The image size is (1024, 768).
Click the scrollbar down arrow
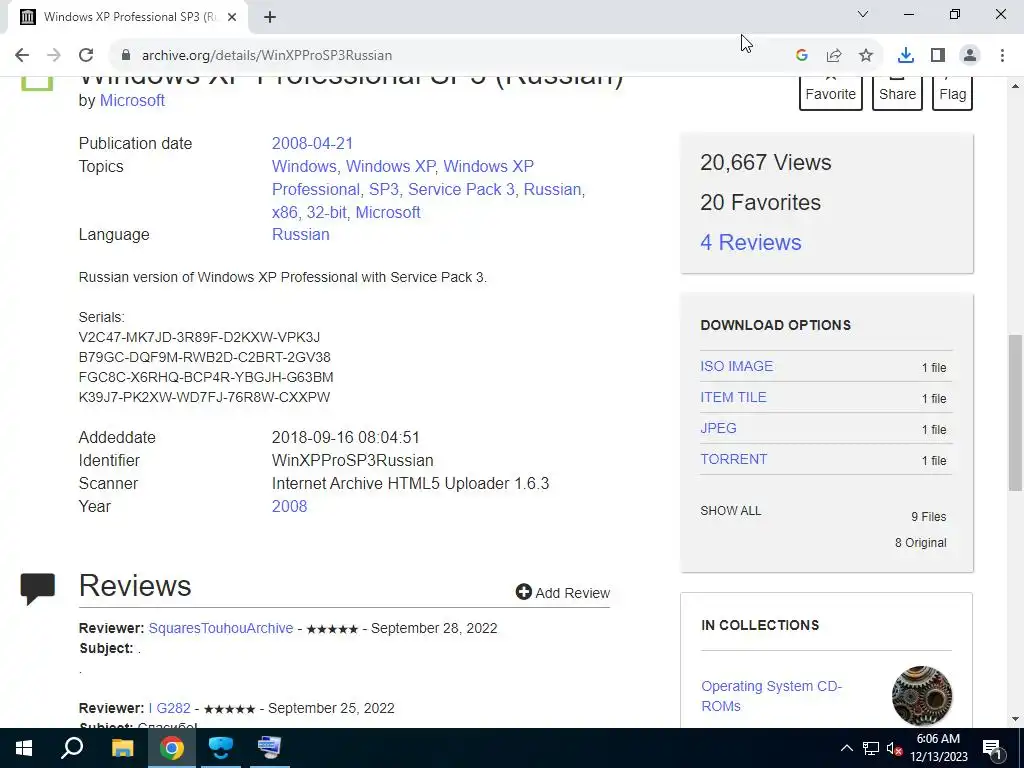pyautogui.click(x=1015, y=719)
